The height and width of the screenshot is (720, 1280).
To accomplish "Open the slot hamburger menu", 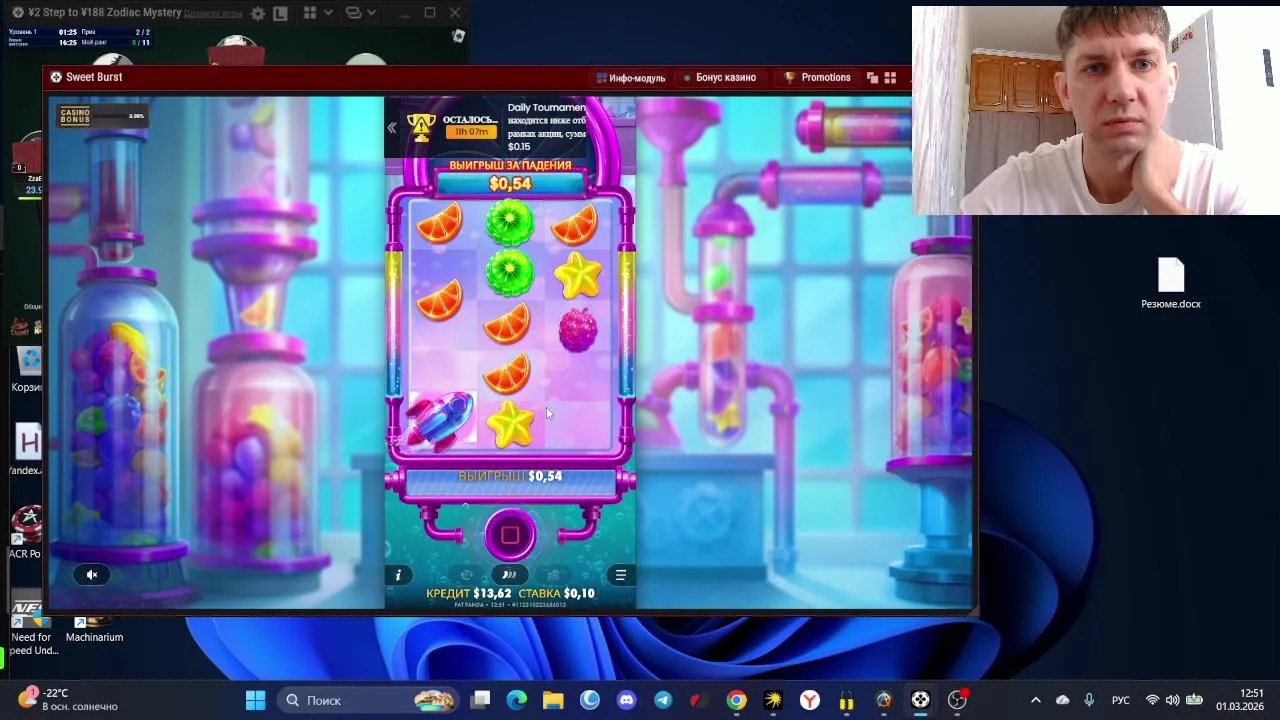I will tap(621, 575).
